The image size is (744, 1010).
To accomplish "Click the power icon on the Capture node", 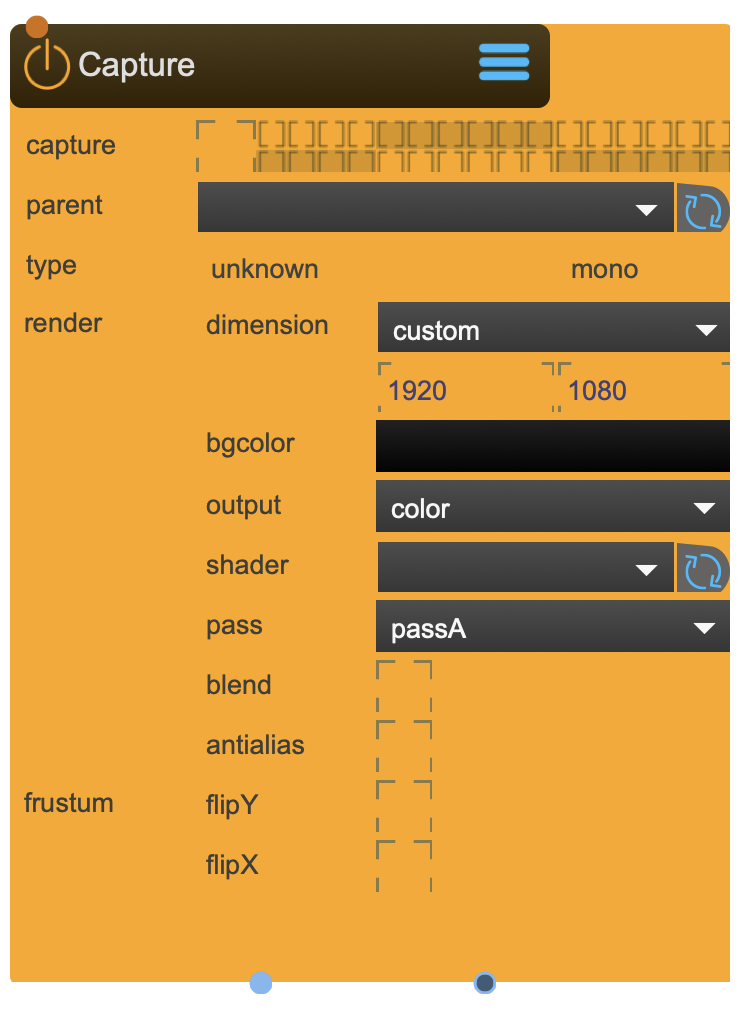I will click(x=48, y=63).
